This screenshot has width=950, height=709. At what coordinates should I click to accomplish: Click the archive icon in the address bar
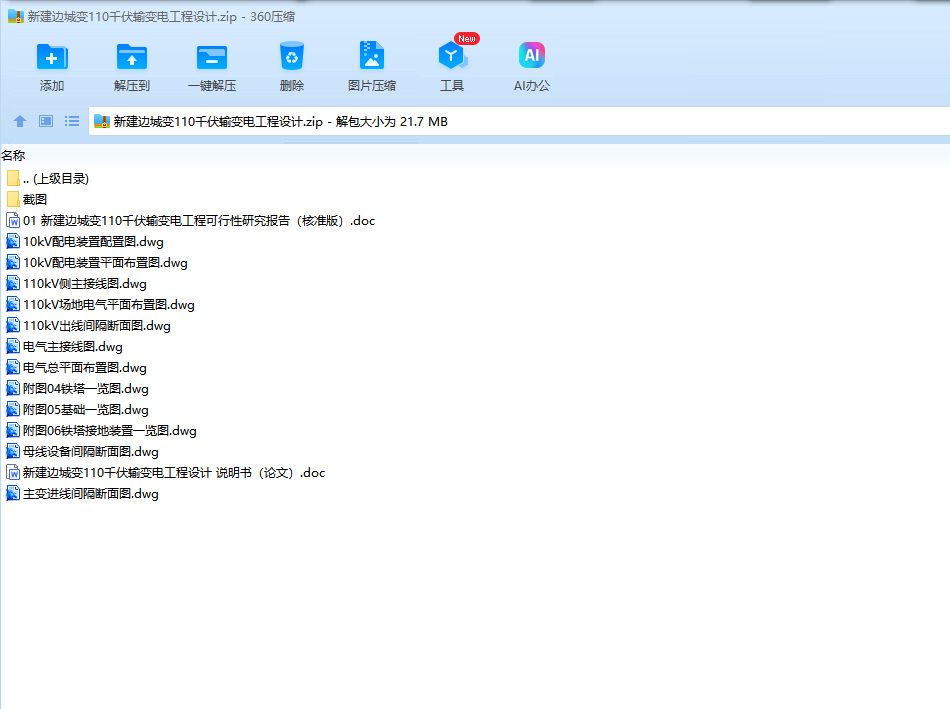102,121
